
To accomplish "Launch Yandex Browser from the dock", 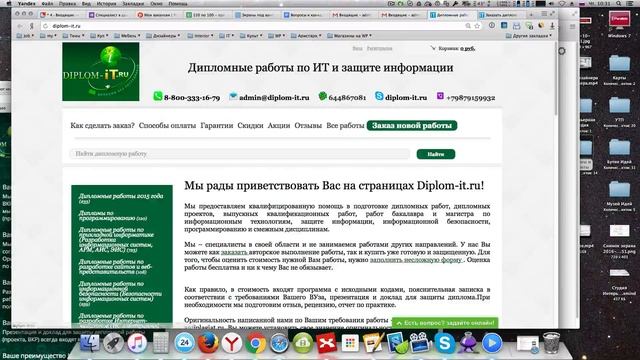I will [x=232, y=343].
